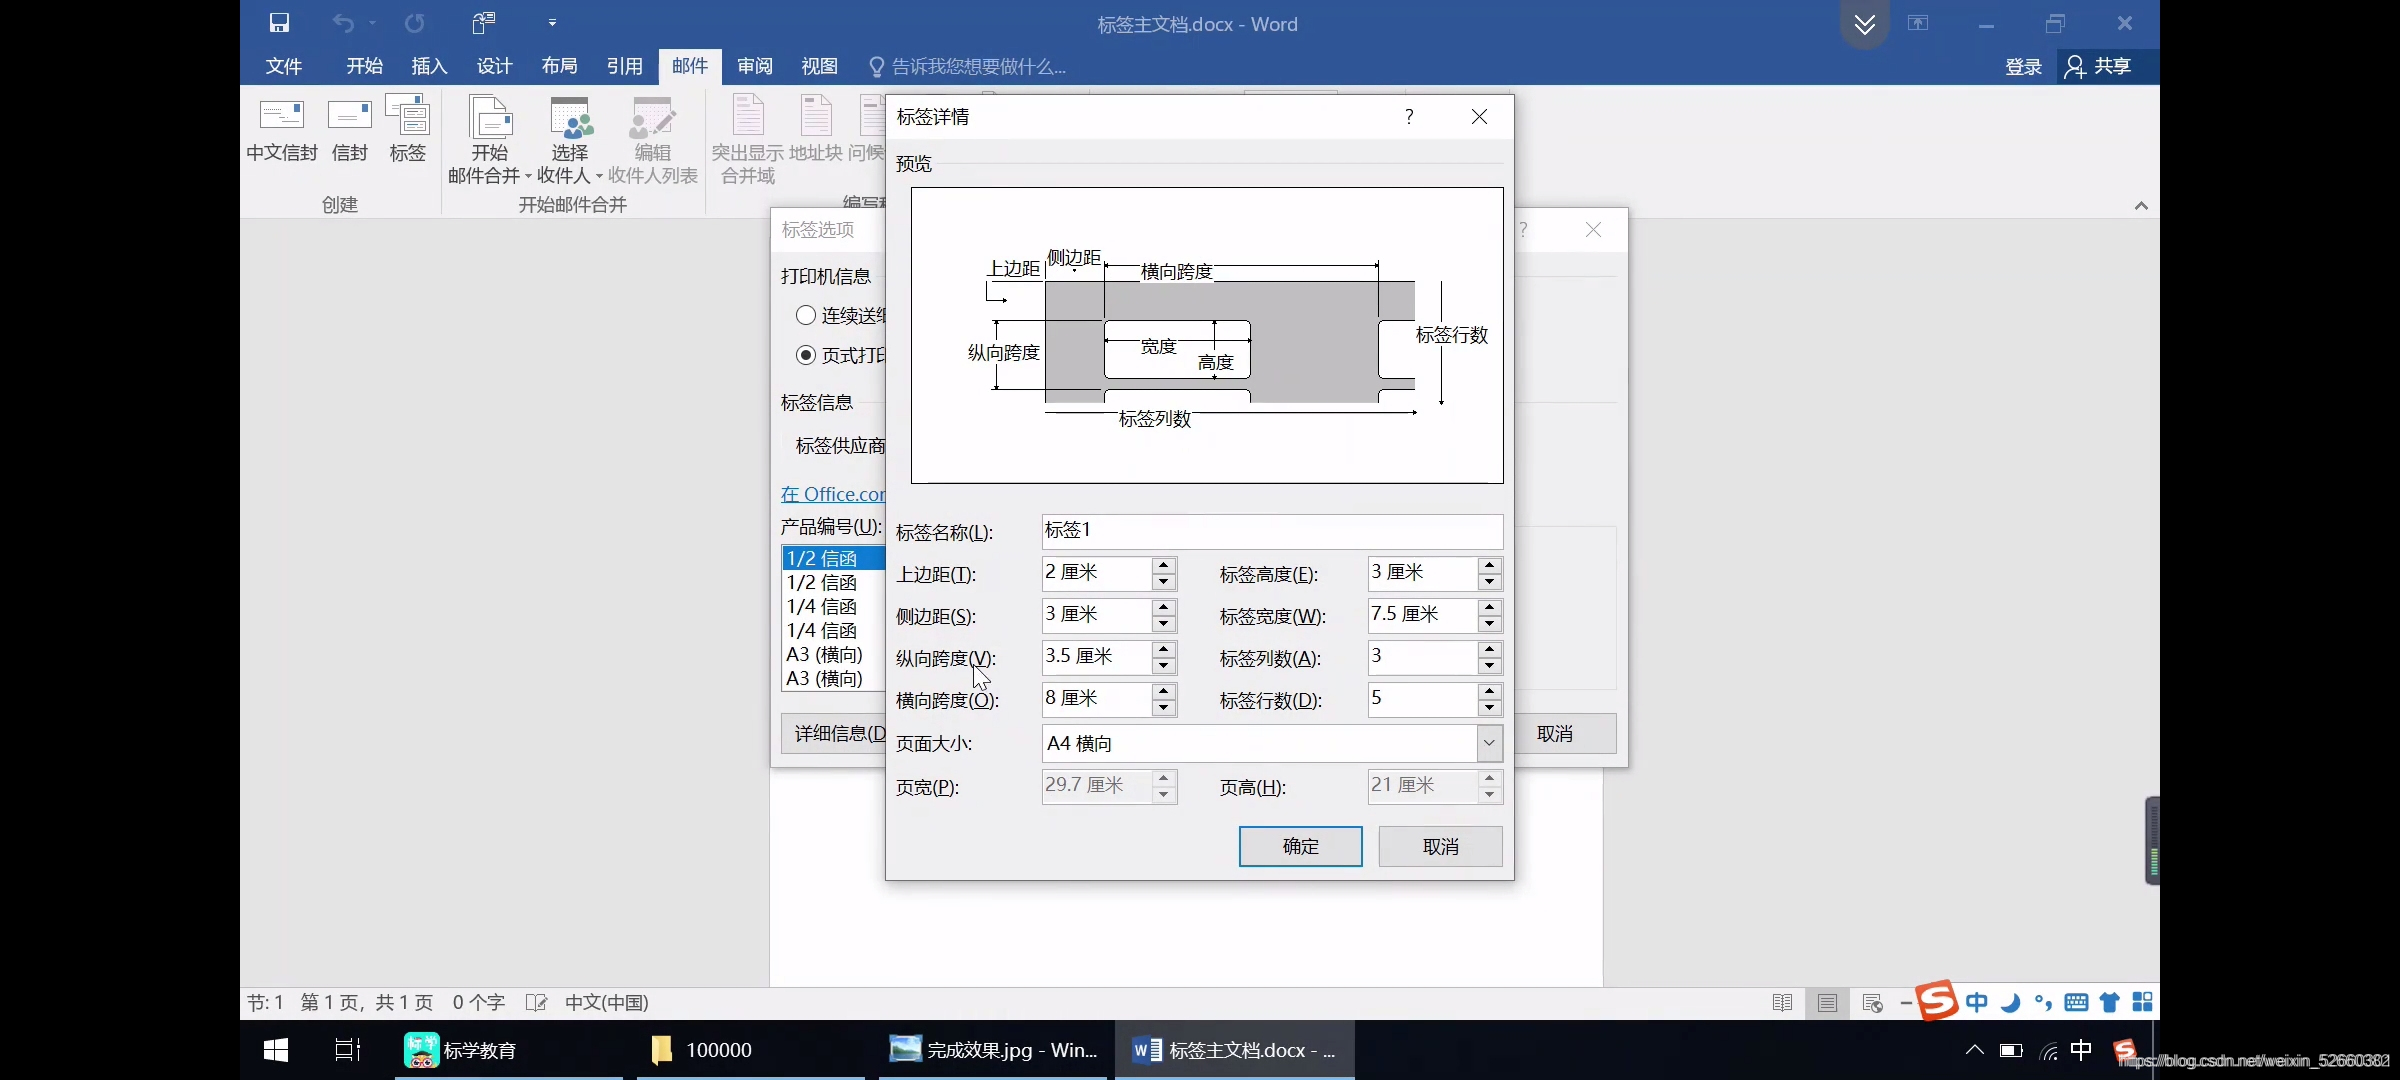Confirm the label details with 确定
The width and height of the screenshot is (2400, 1080).
click(1300, 846)
